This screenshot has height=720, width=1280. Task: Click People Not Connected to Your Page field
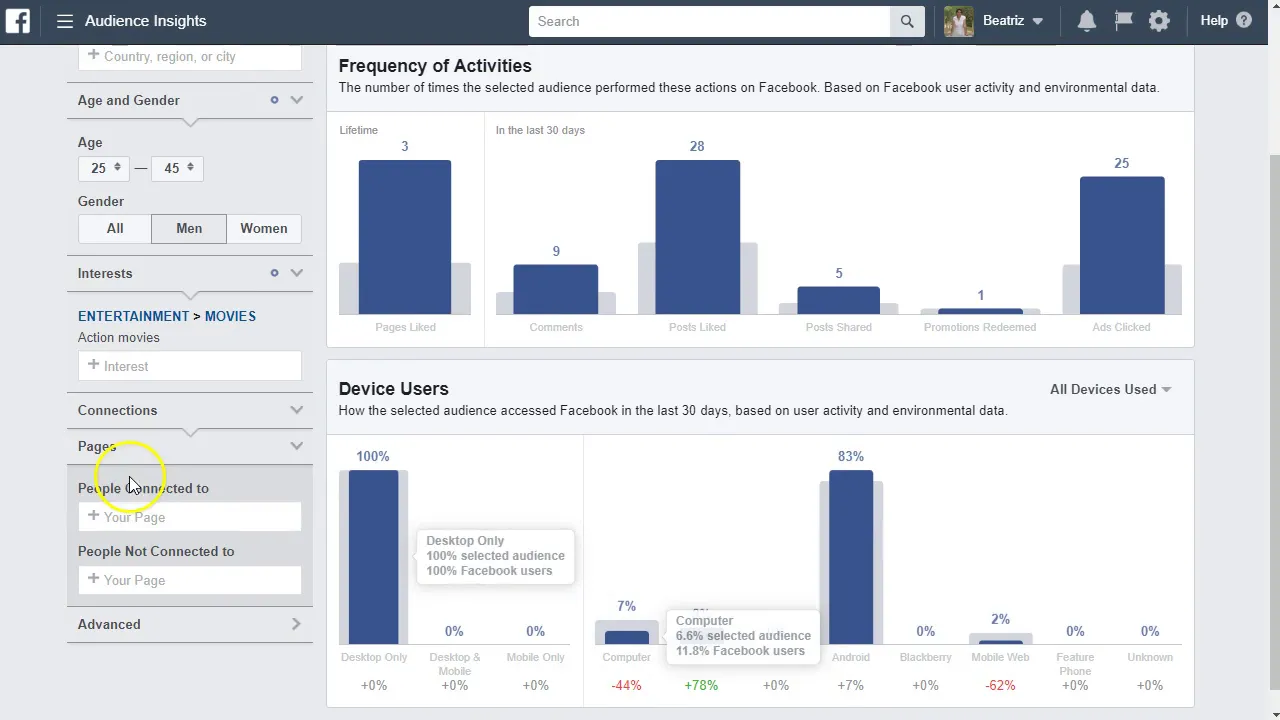(190, 580)
